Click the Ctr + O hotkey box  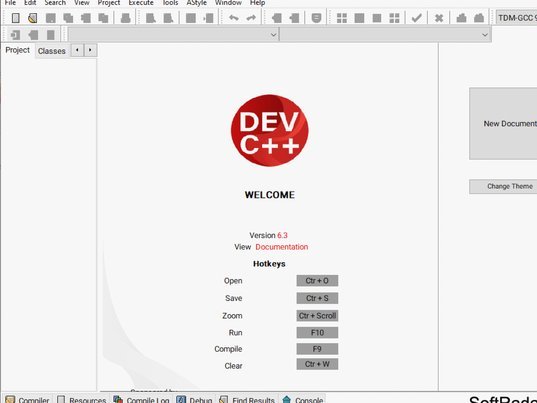pos(317,281)
